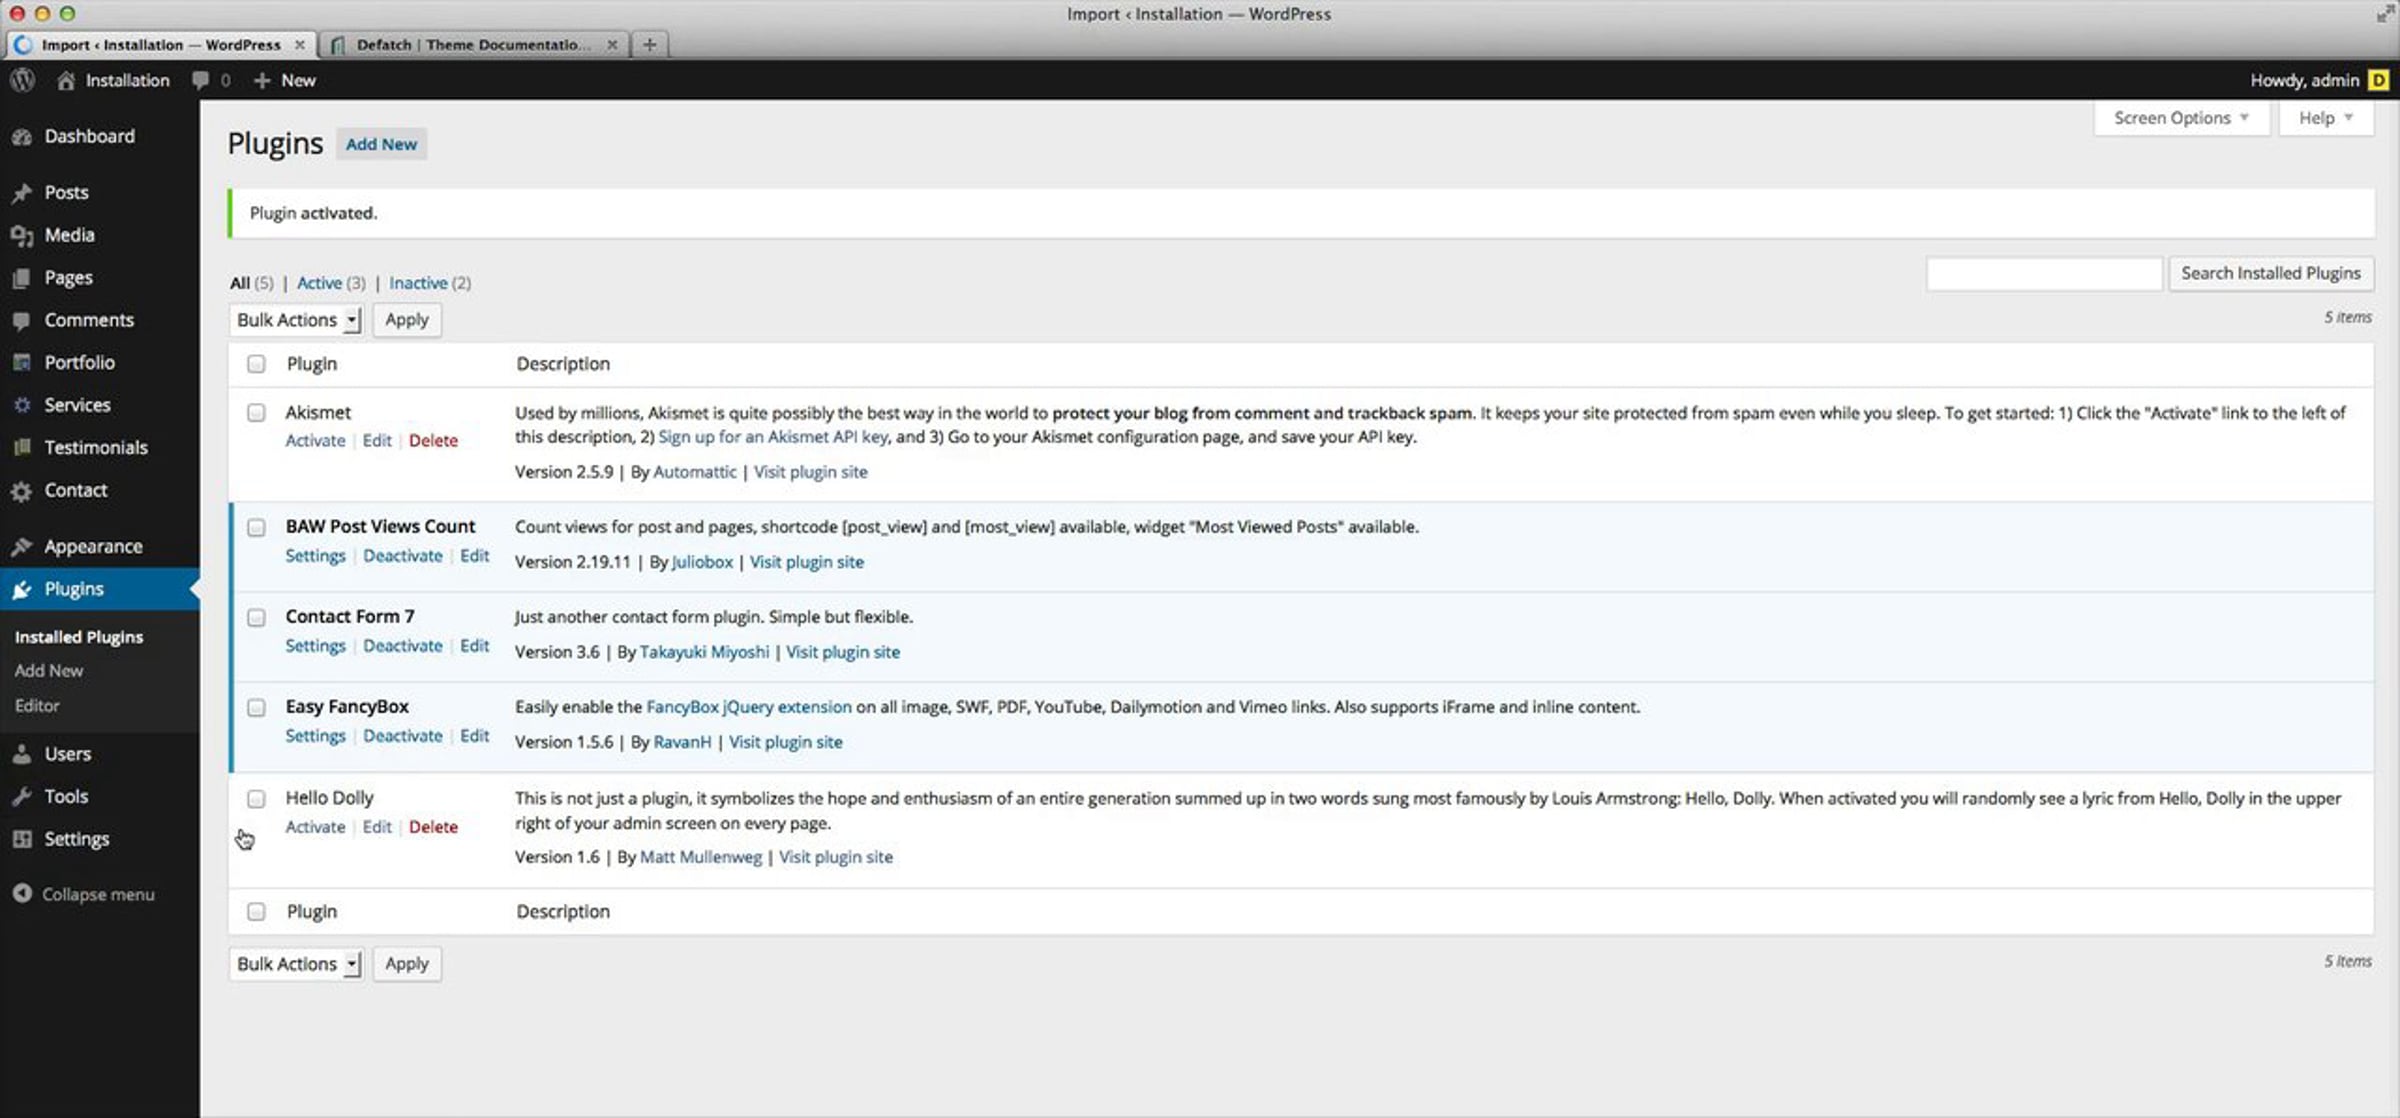Open Sign up for an Akismet API key link
Viewport: 2400px width, 1118px height.
click(x=773, y=437)
